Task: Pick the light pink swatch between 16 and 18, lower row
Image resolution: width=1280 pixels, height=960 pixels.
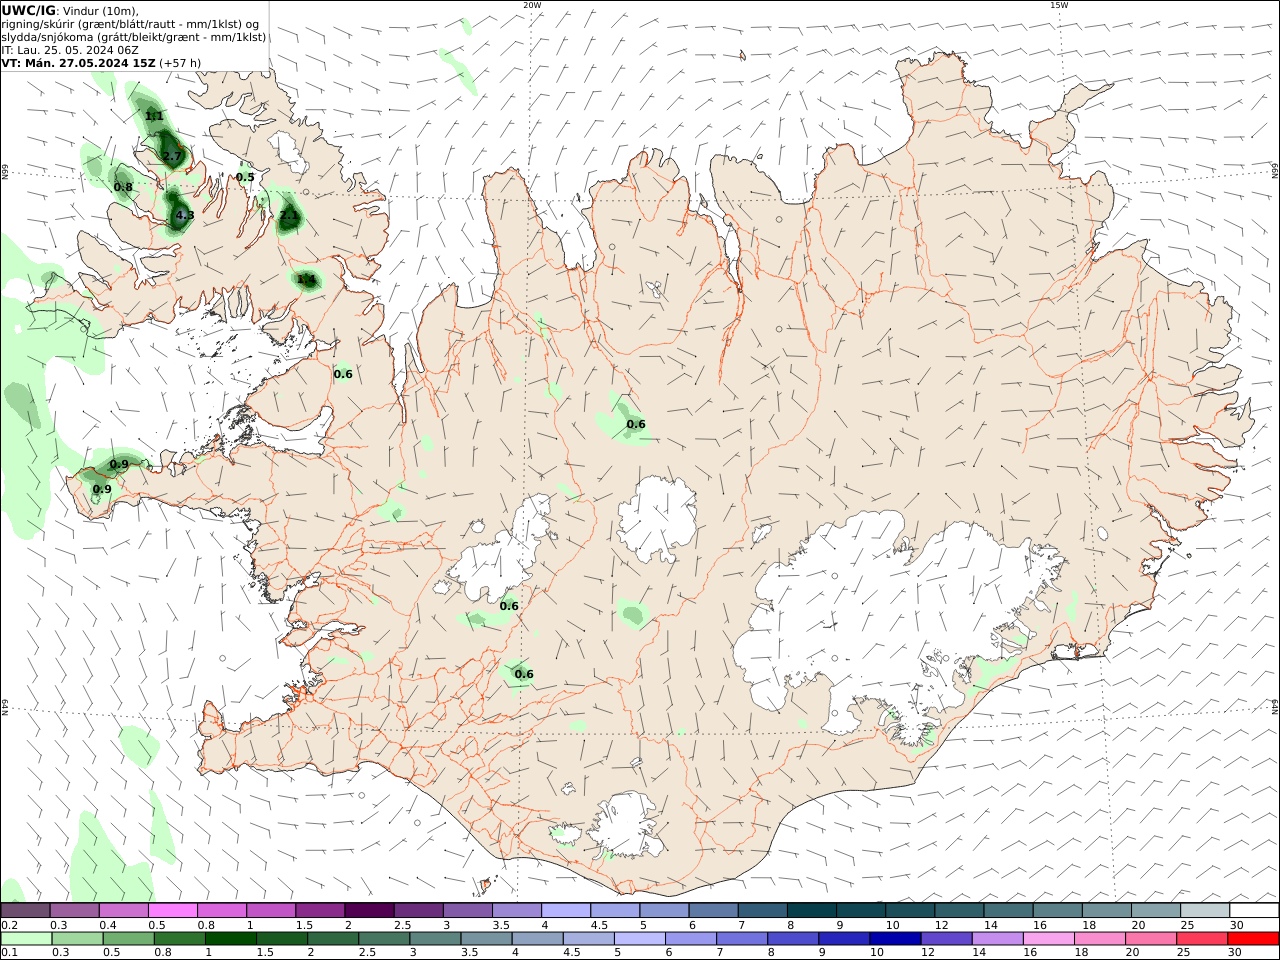Action: [1048, 938]
